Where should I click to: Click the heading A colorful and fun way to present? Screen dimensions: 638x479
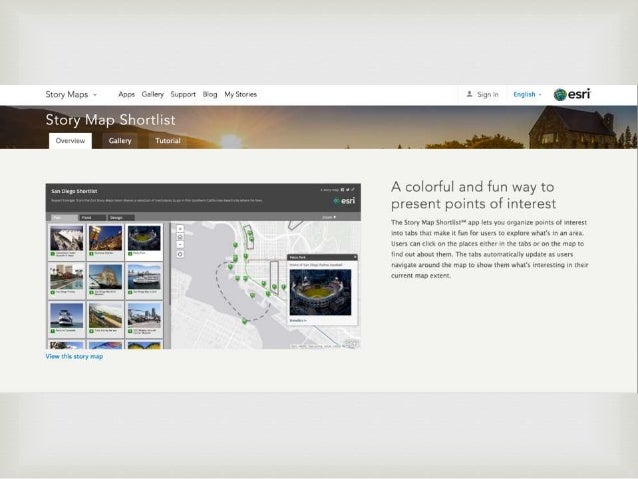(473, 195)
